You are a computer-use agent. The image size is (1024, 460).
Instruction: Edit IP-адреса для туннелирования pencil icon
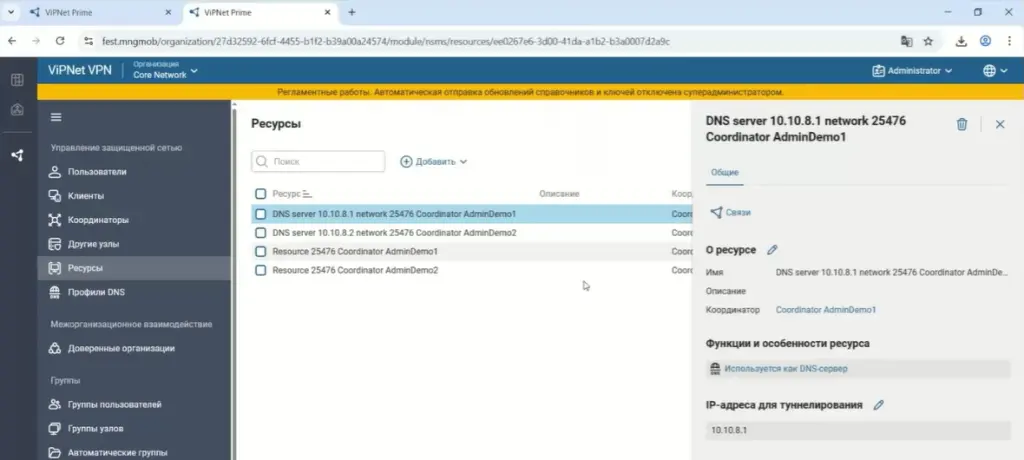[878, 405]
